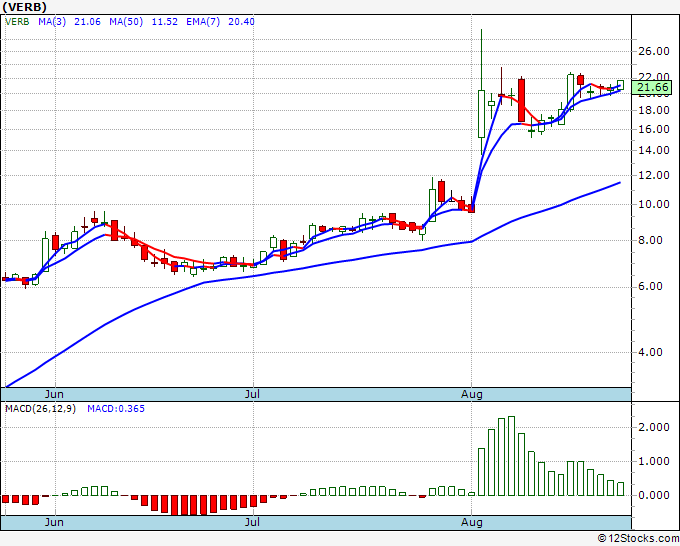The width and height of the screenshot is (680, 546).
Task: Select the MA(3) legend label
Action: click(x=52, y=22)
